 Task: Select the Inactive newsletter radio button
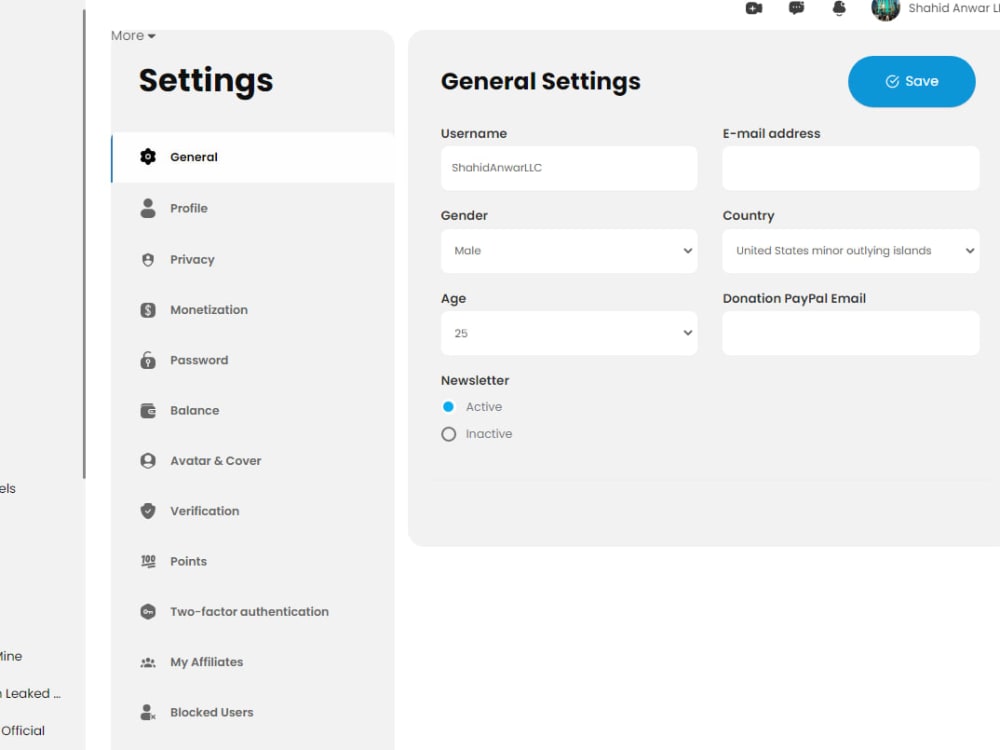448,434
